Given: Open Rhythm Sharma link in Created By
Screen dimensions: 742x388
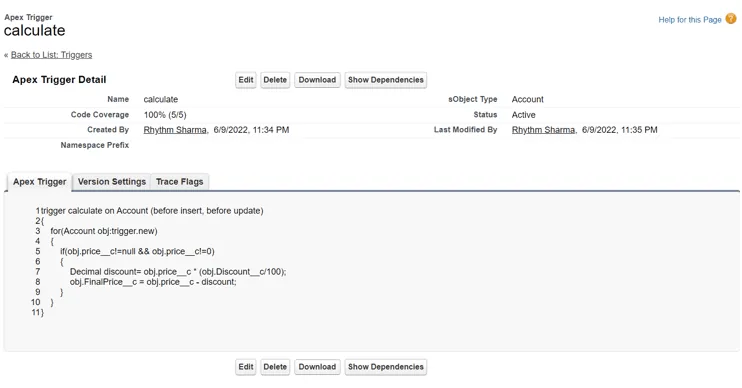Looking at the screenshot, I should click(175, 130).
